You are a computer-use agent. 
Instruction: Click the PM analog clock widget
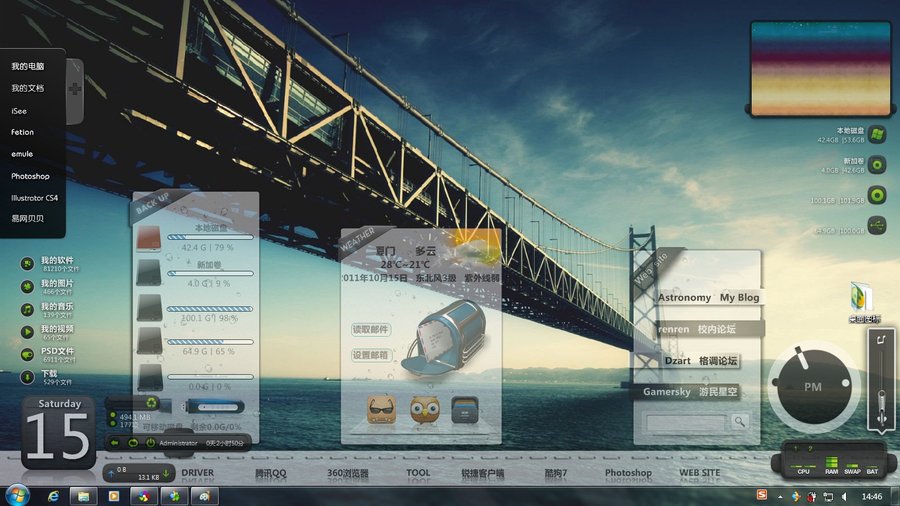click(x=813, y=387)
